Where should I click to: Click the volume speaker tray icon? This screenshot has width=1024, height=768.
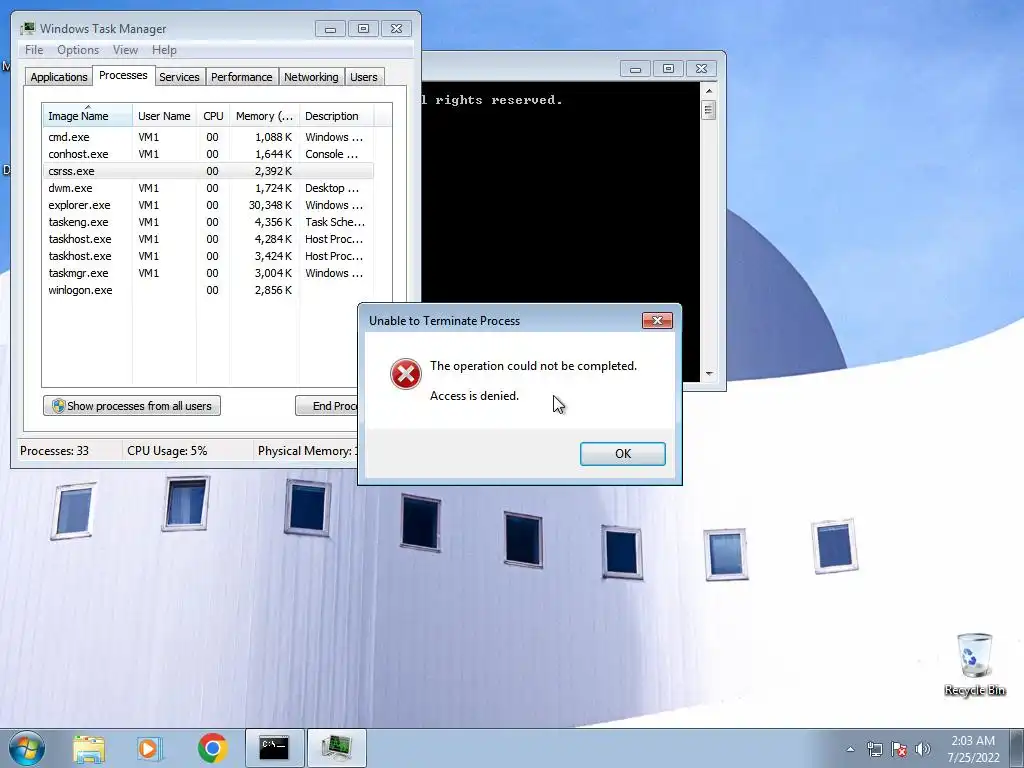923,749
